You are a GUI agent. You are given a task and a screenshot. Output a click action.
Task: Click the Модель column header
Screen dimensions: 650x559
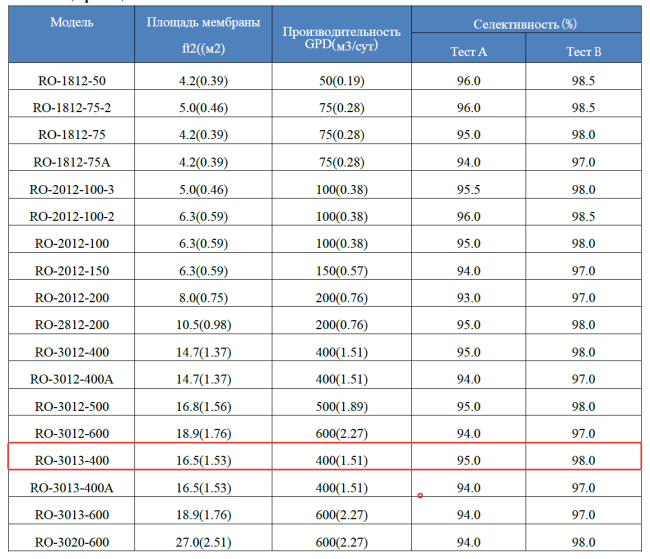click(72, 22)
